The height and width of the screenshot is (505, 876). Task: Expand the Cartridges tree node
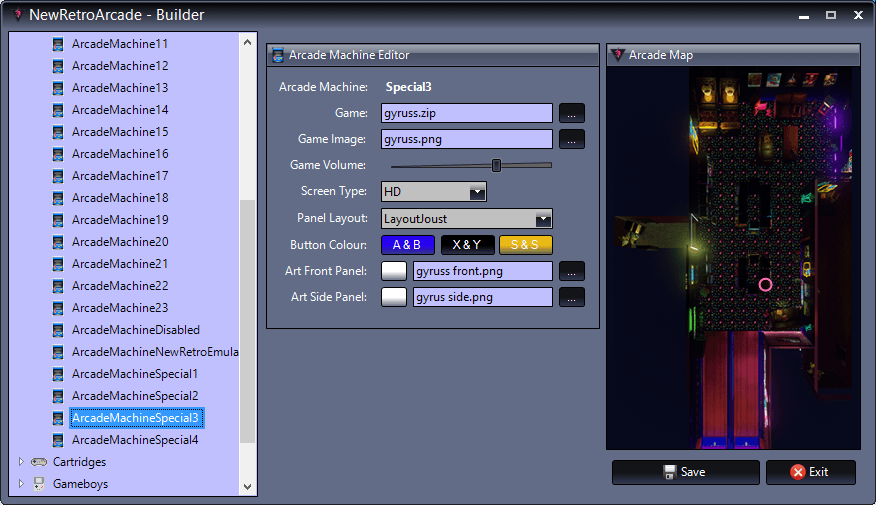pos(21,462)
